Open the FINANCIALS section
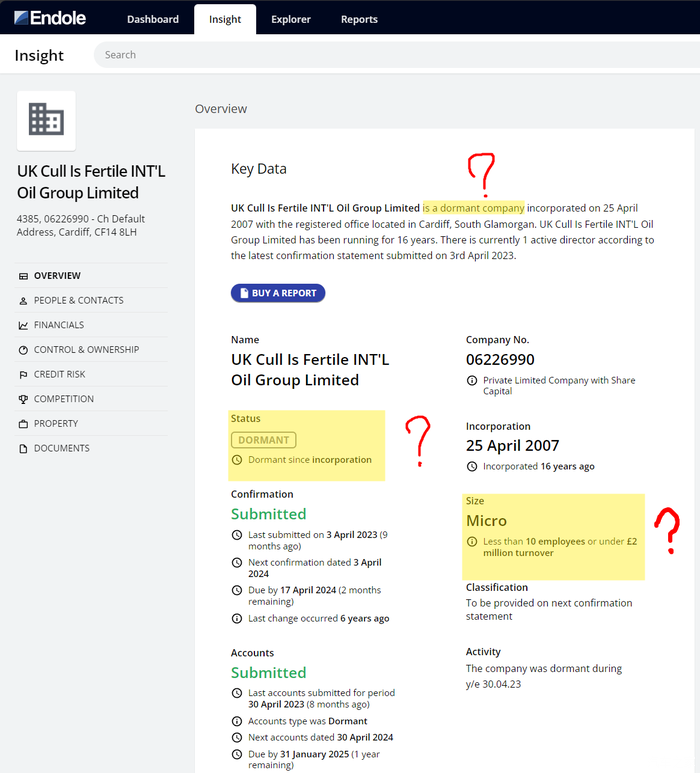The image size is (700, 773). 59,325
